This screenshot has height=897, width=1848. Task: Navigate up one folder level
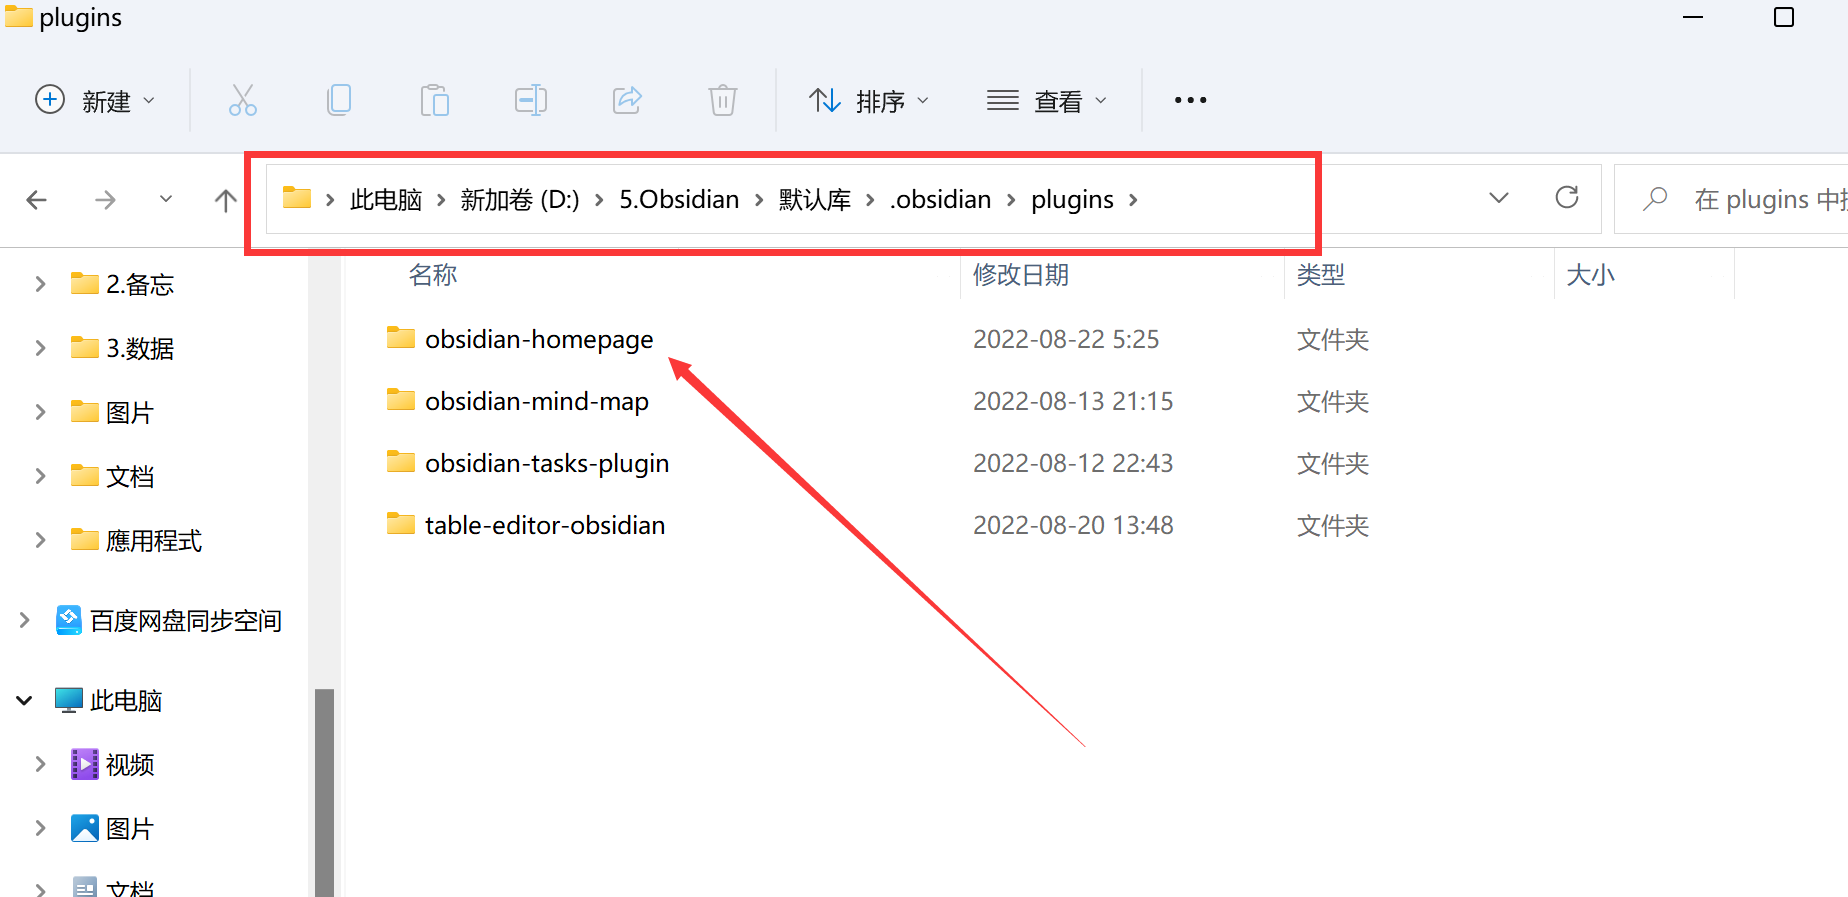(226, 200)
